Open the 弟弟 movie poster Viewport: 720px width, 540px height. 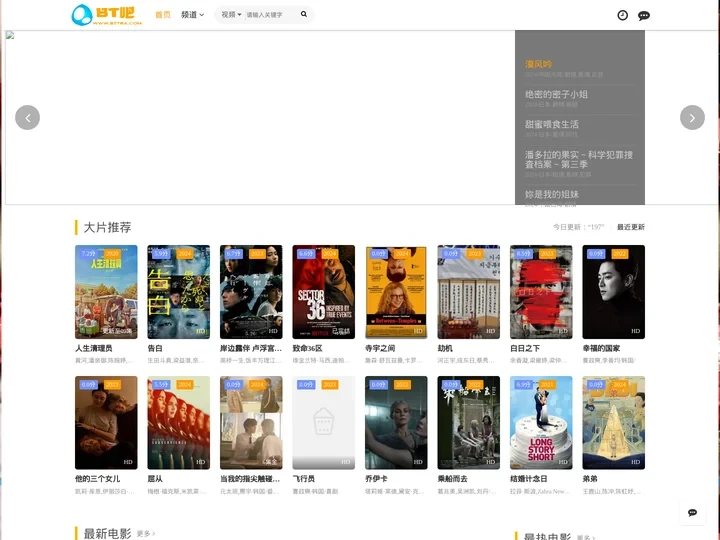[x=613, y=422]
